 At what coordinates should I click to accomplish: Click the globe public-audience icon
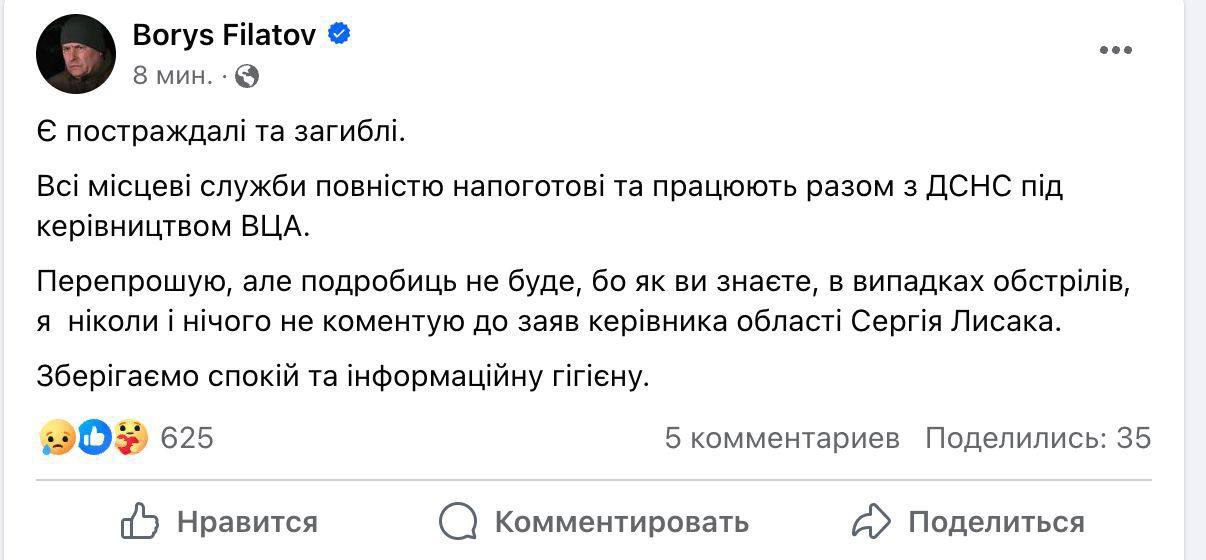pos(247,75)
